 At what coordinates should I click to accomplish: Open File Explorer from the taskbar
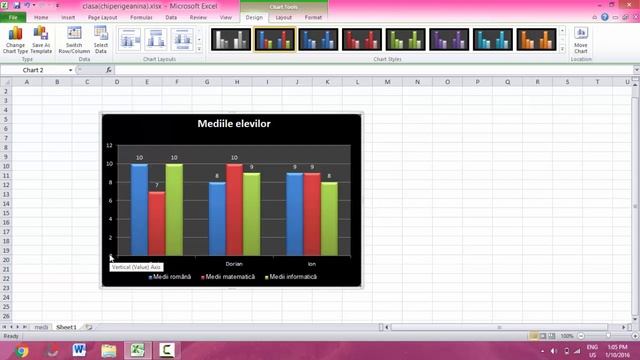109,351
